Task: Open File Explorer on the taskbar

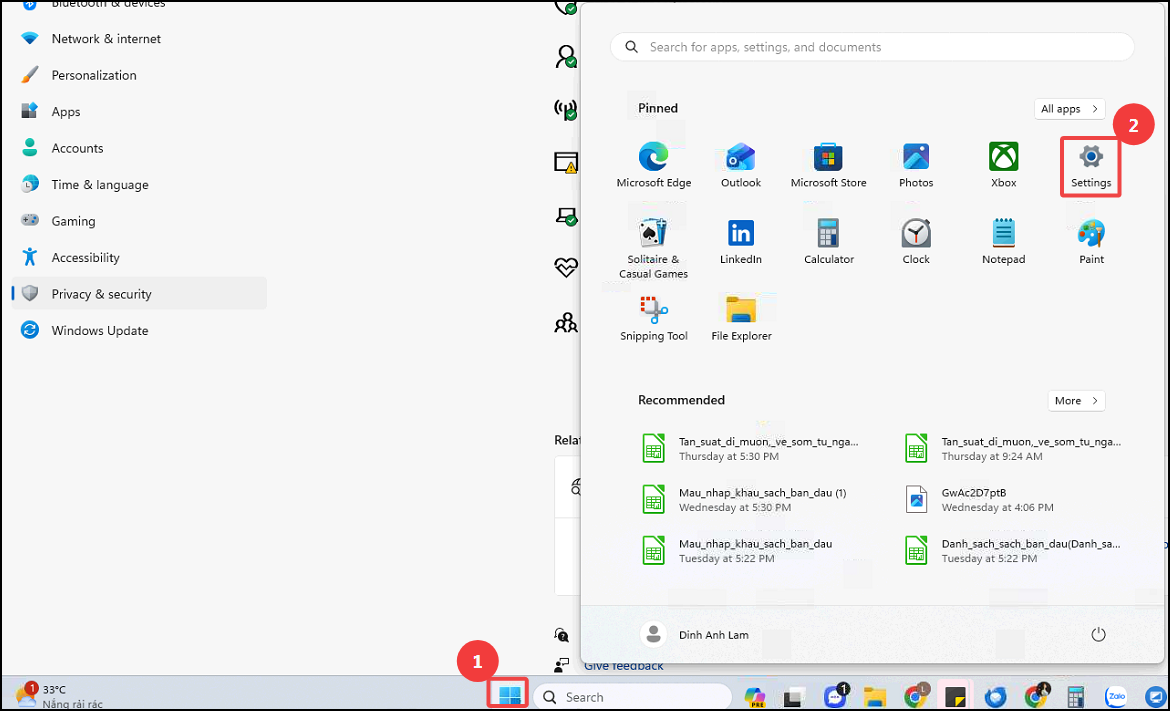Action: [x=875, y=698]
